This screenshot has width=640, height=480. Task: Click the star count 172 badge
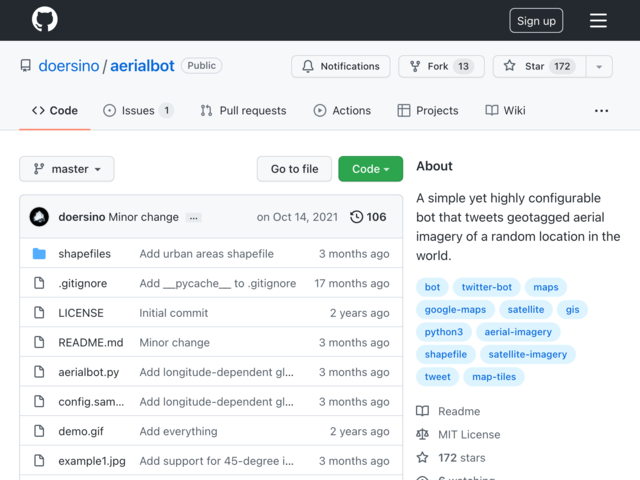(x=562, y=66)
